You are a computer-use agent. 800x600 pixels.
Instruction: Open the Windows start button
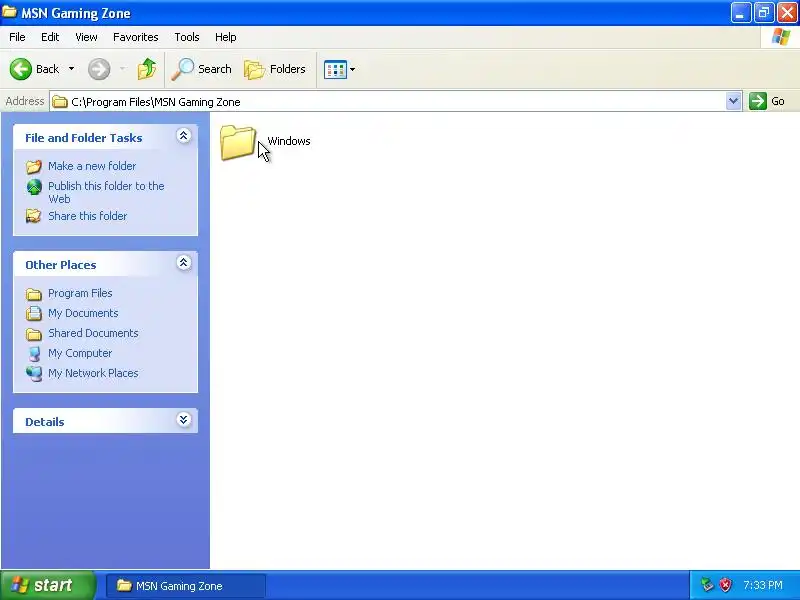click(47, 585)
